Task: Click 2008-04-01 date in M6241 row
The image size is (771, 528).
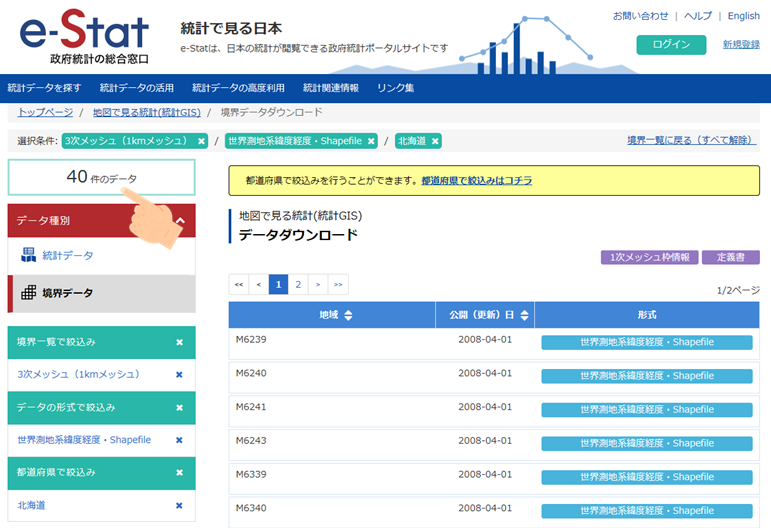Action: (485, 407)
